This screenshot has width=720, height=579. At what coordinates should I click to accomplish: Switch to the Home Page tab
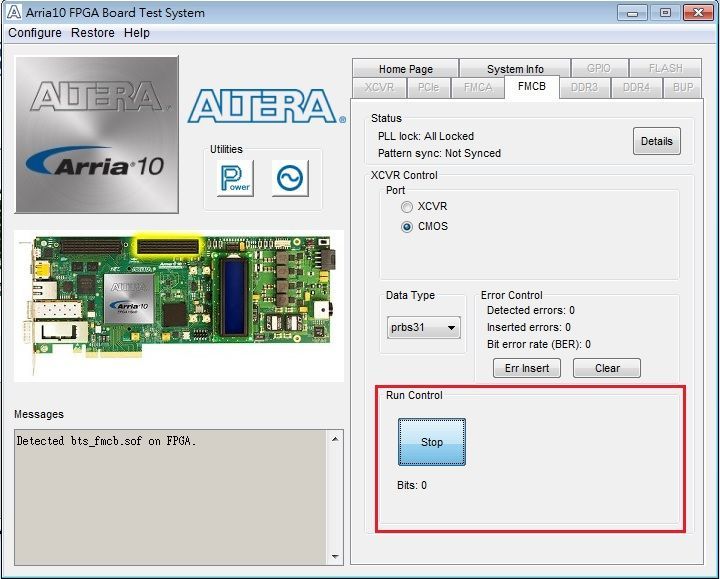(405, 69)
